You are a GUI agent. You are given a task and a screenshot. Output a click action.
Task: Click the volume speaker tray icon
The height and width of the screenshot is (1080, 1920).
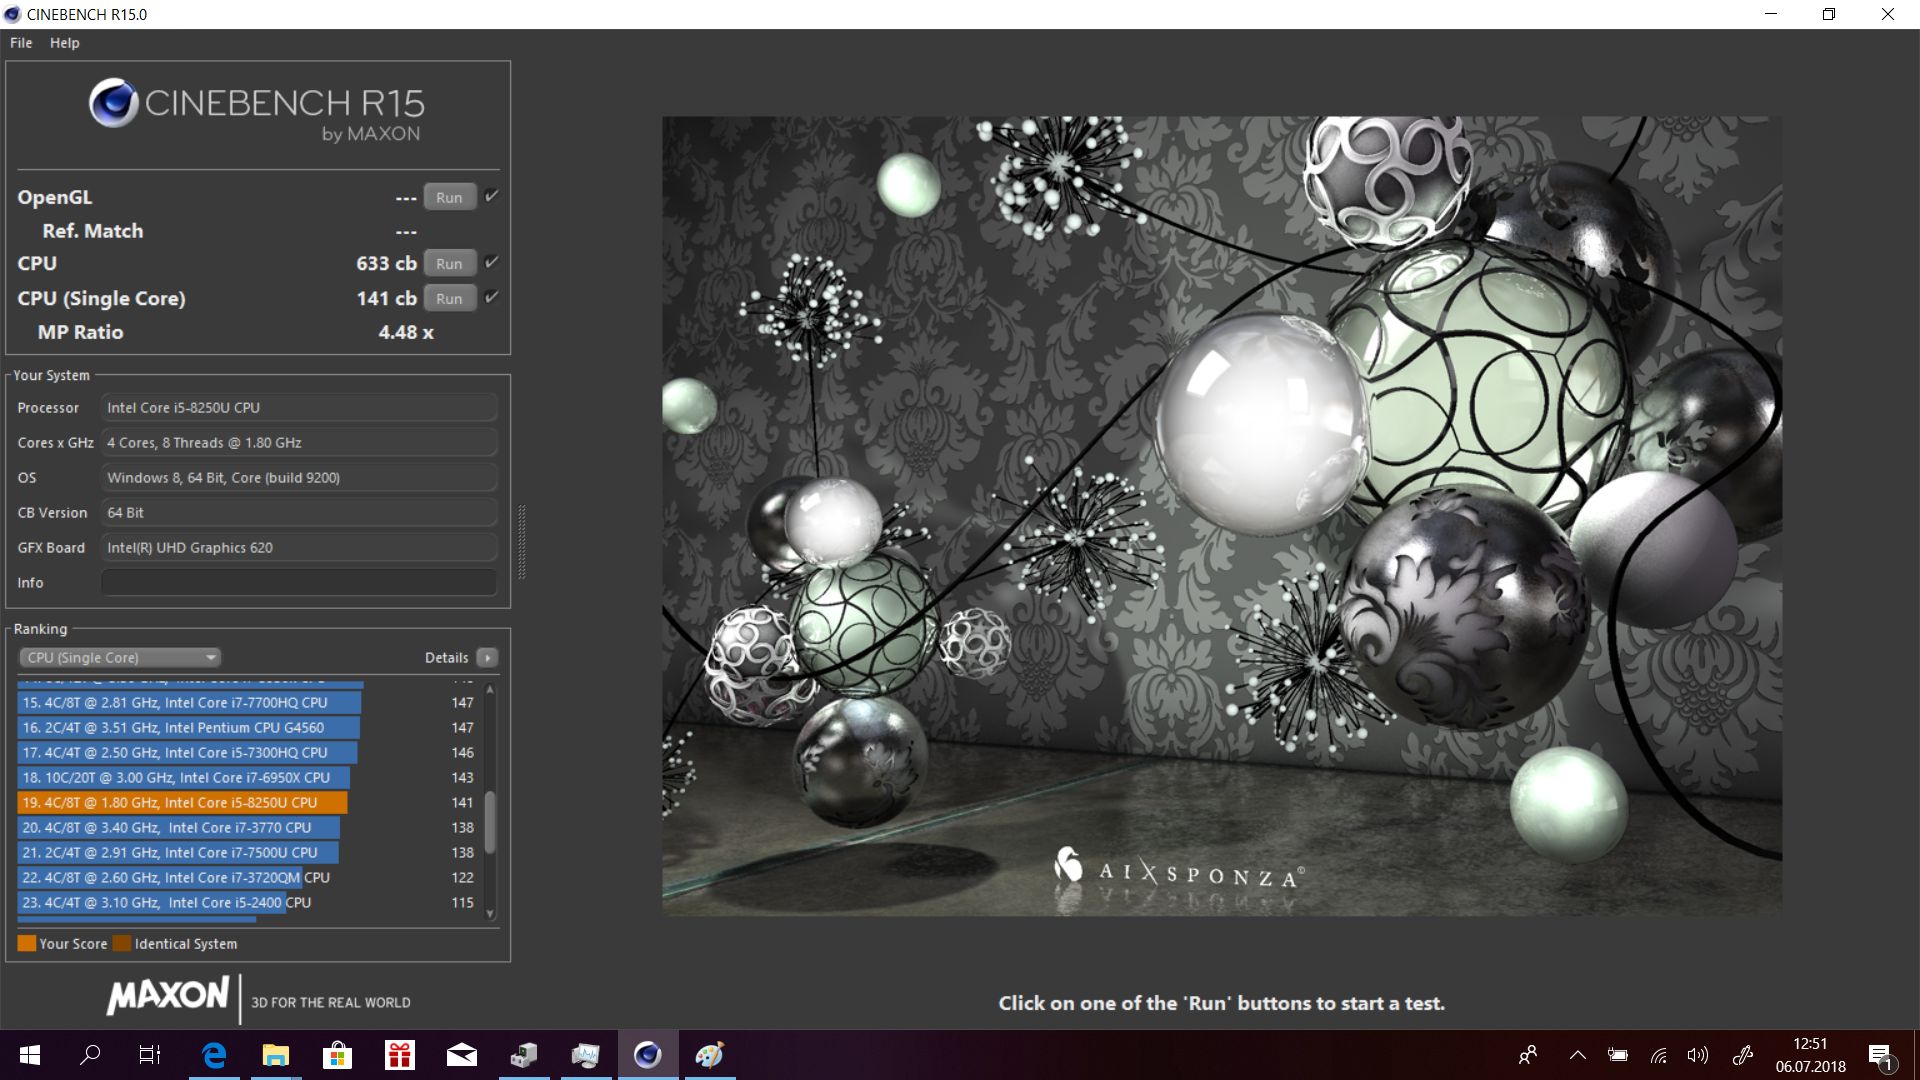coord(1697,1055)
